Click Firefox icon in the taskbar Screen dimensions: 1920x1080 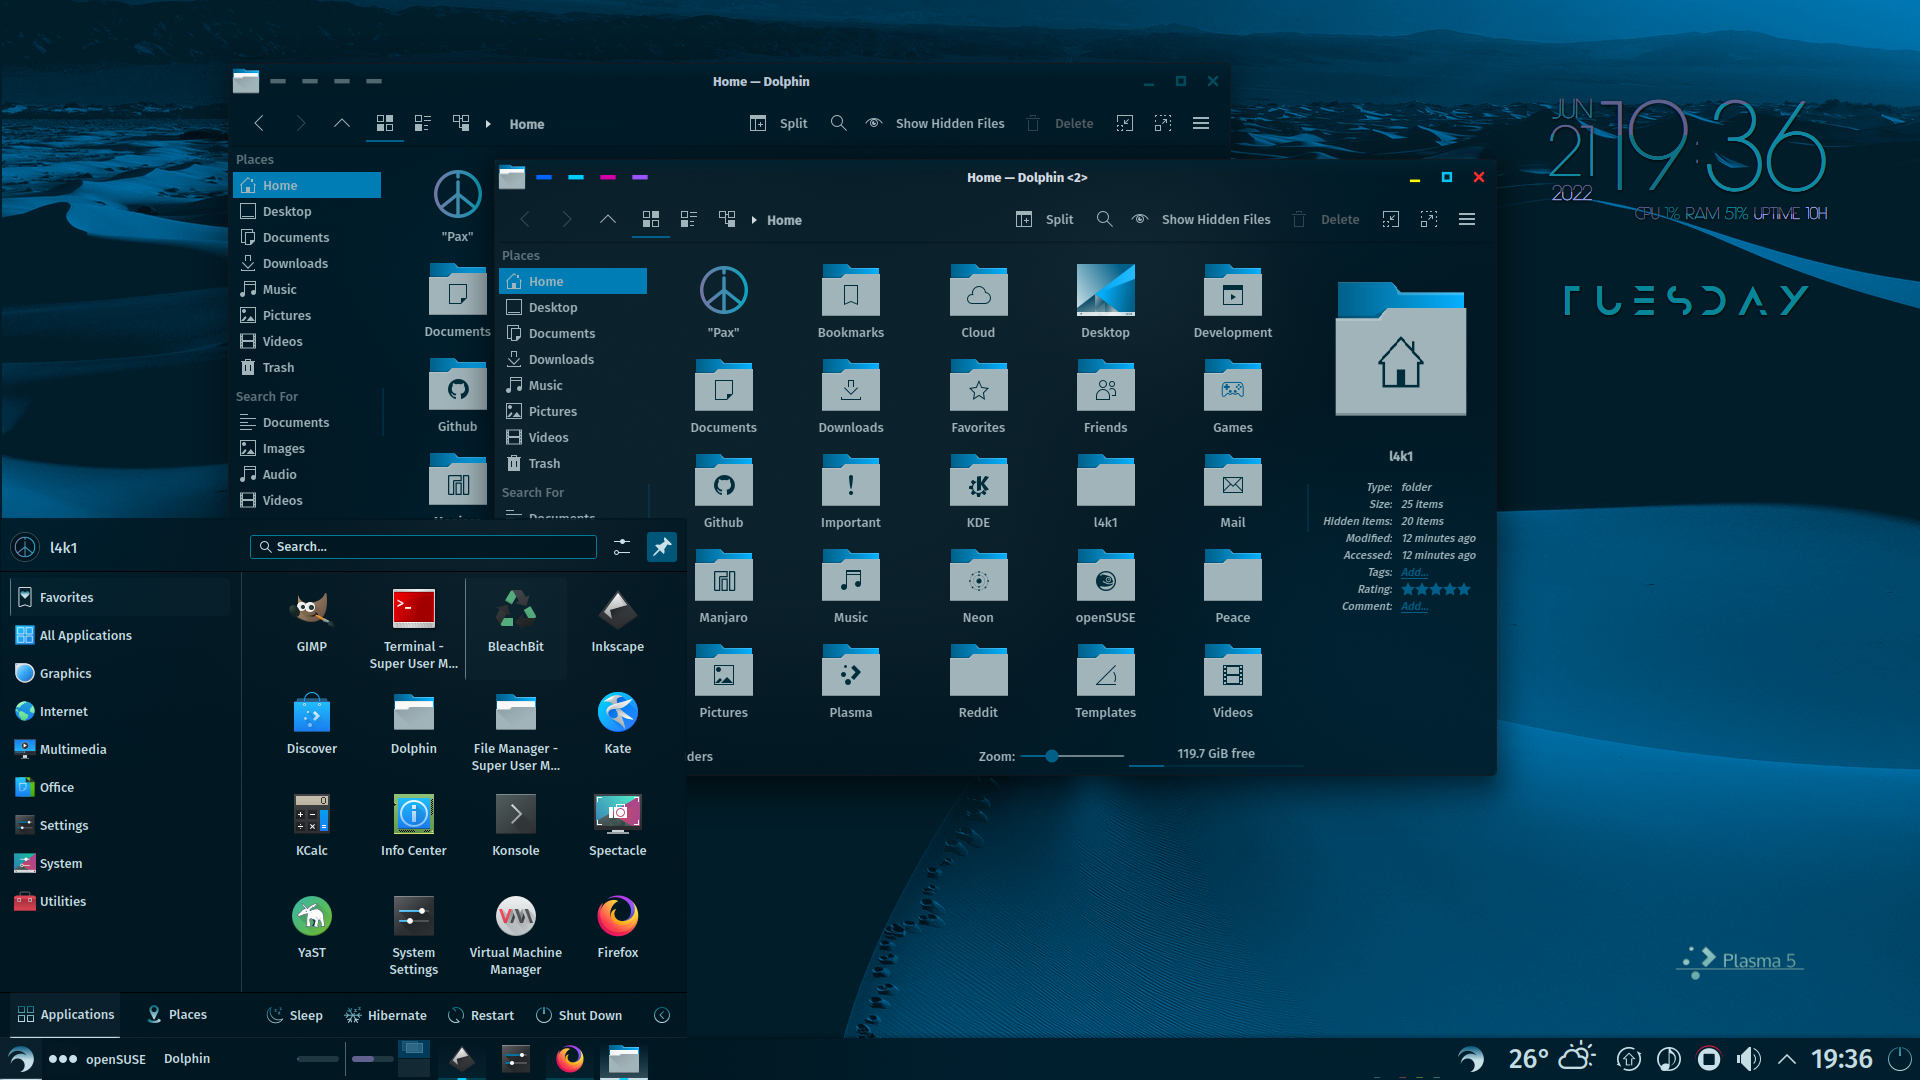pyautogui.click(x=570, y=1058)
